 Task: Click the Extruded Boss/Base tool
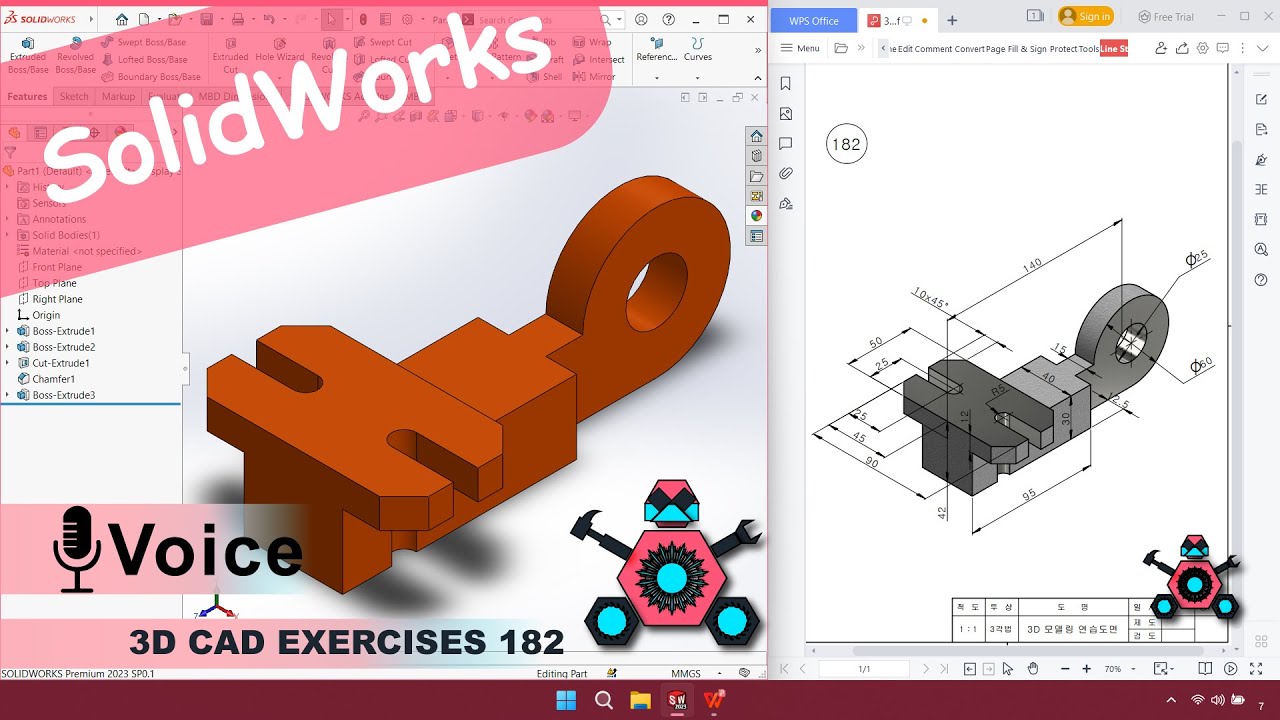(x=28, y=56)
